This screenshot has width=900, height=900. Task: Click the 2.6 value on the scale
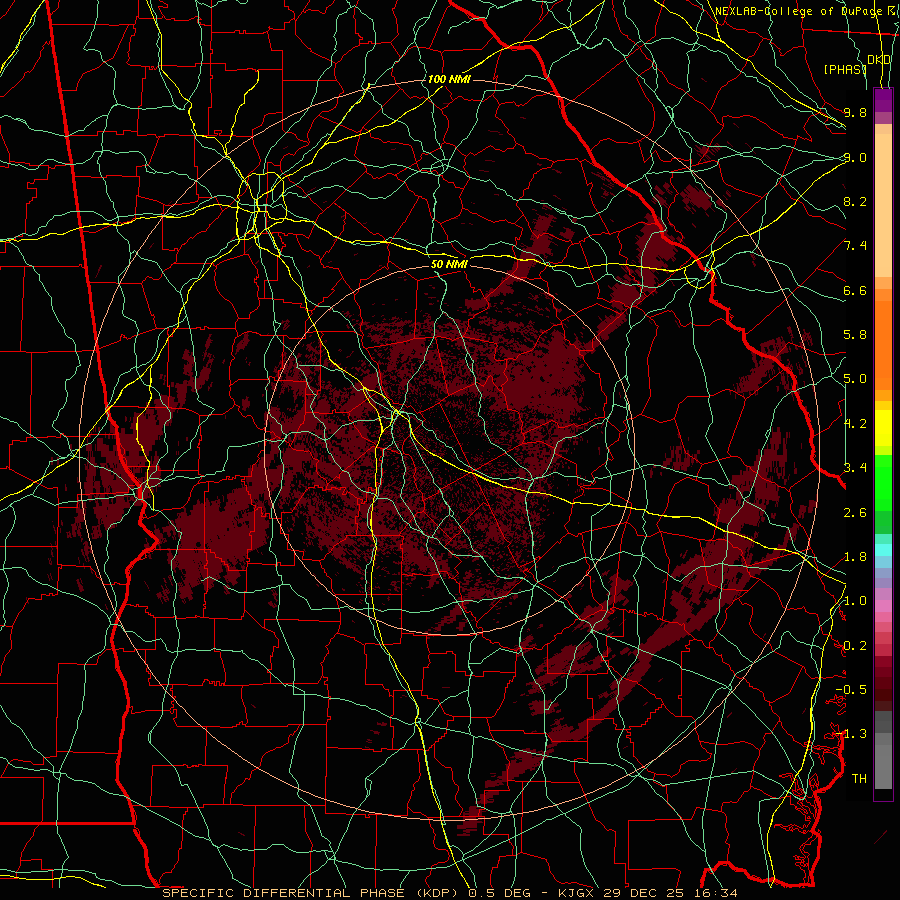click(x=855, y=513)
